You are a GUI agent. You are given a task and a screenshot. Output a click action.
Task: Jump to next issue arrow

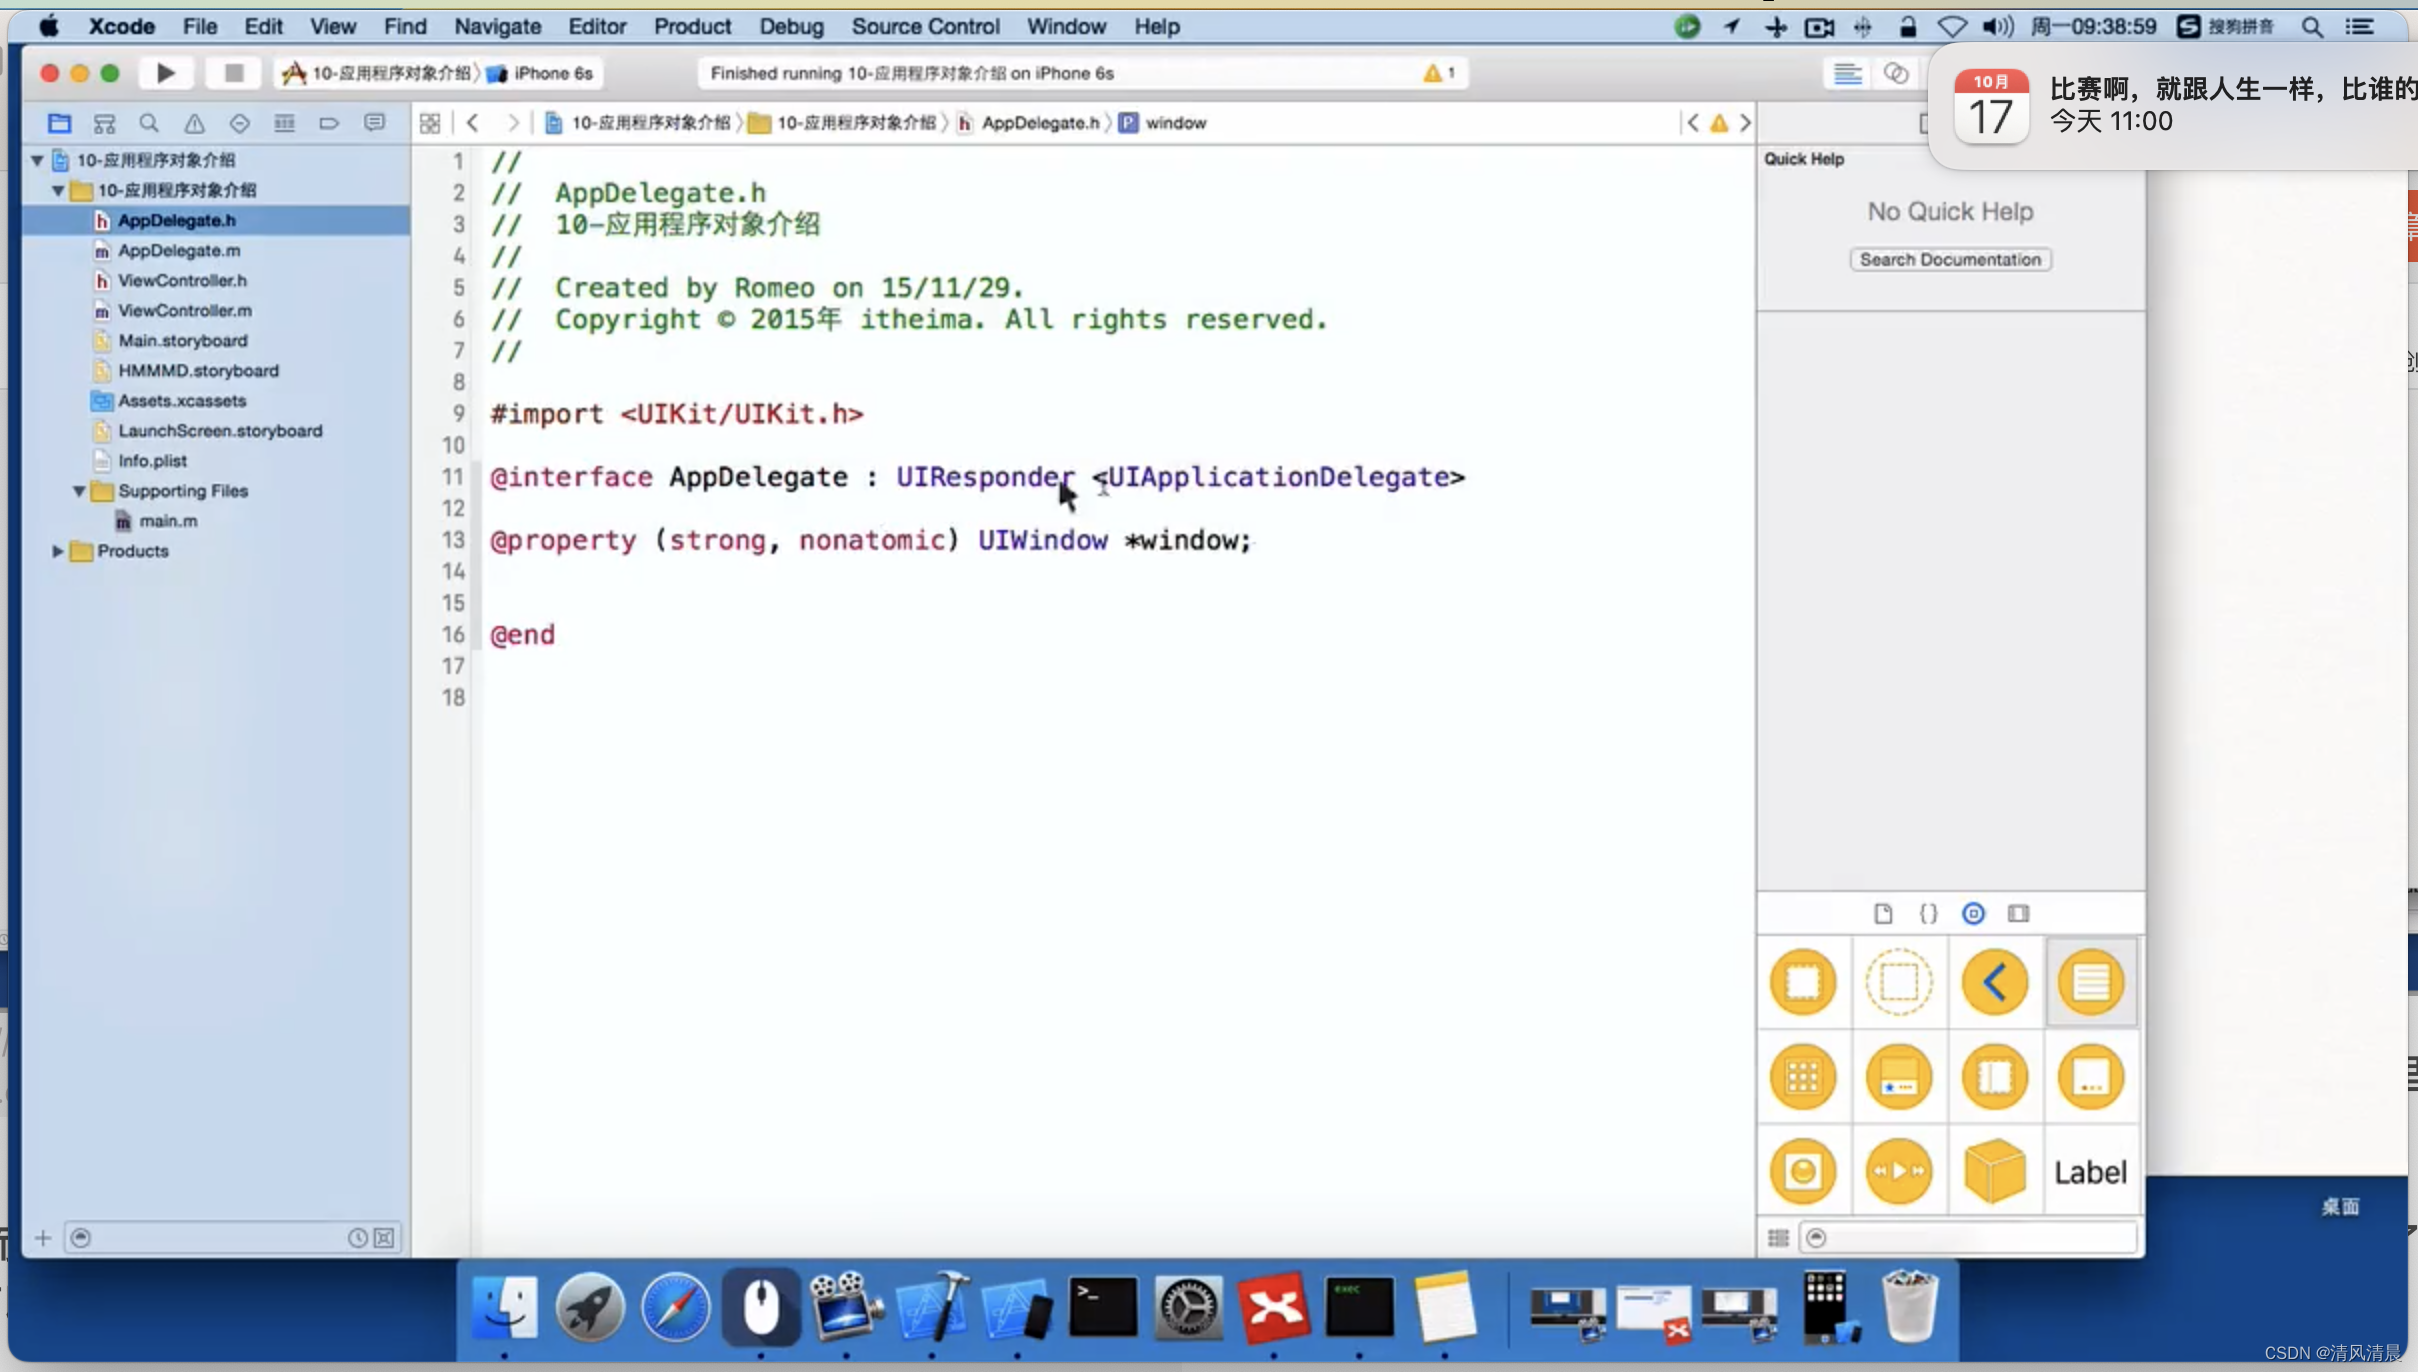1745,123
